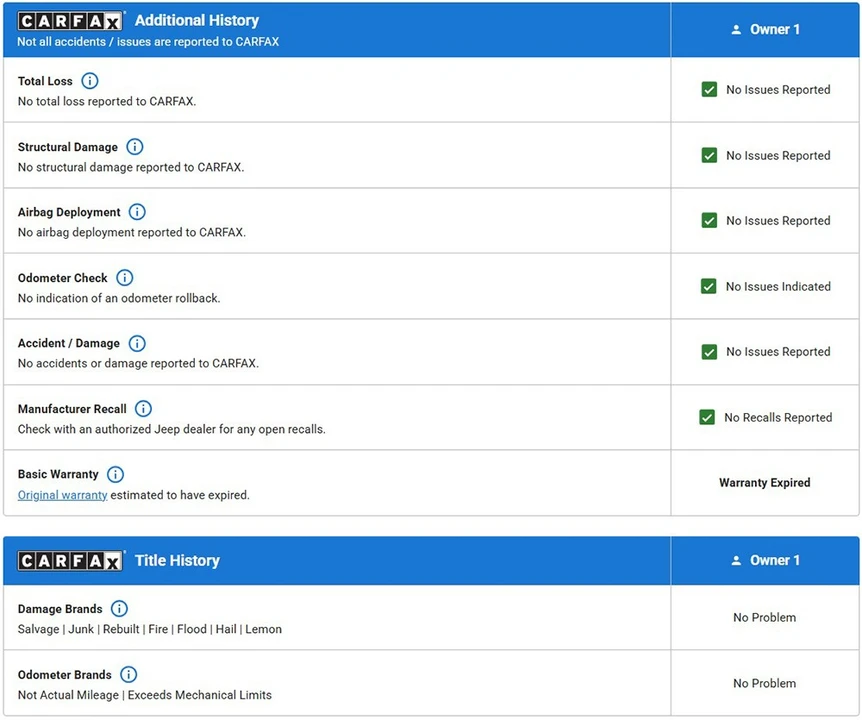Screen dimensions: 862x720
Task: Open the Total Loss info icon
Action: (x=90, y=81)
